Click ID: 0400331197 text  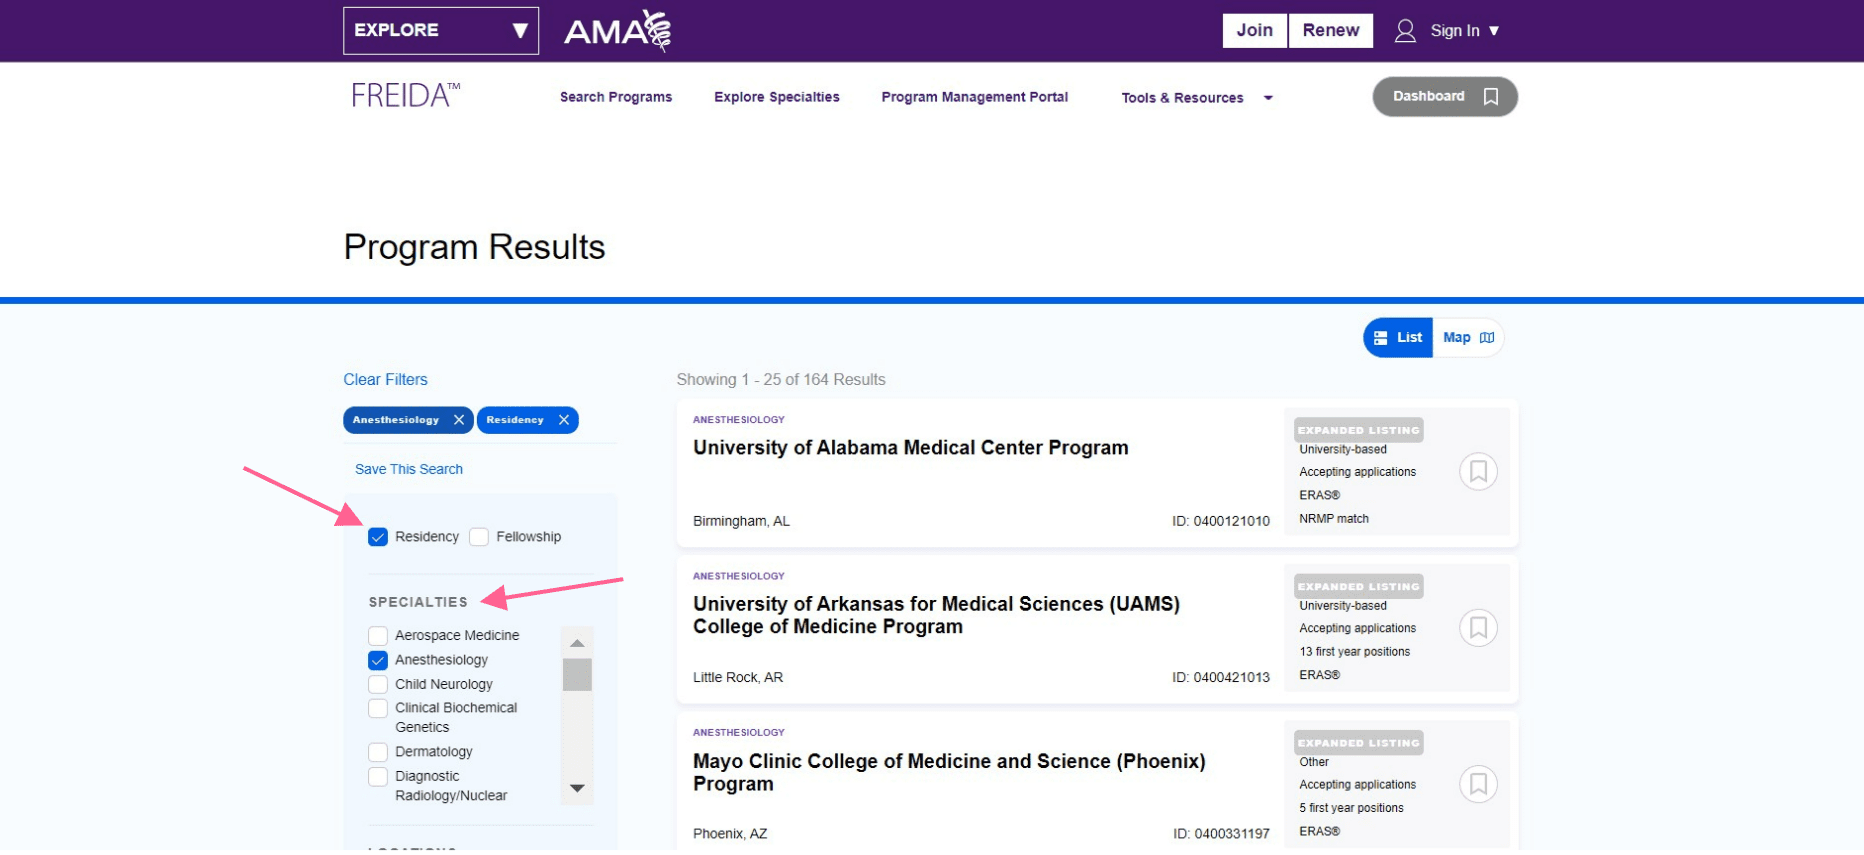(1221, 834)
